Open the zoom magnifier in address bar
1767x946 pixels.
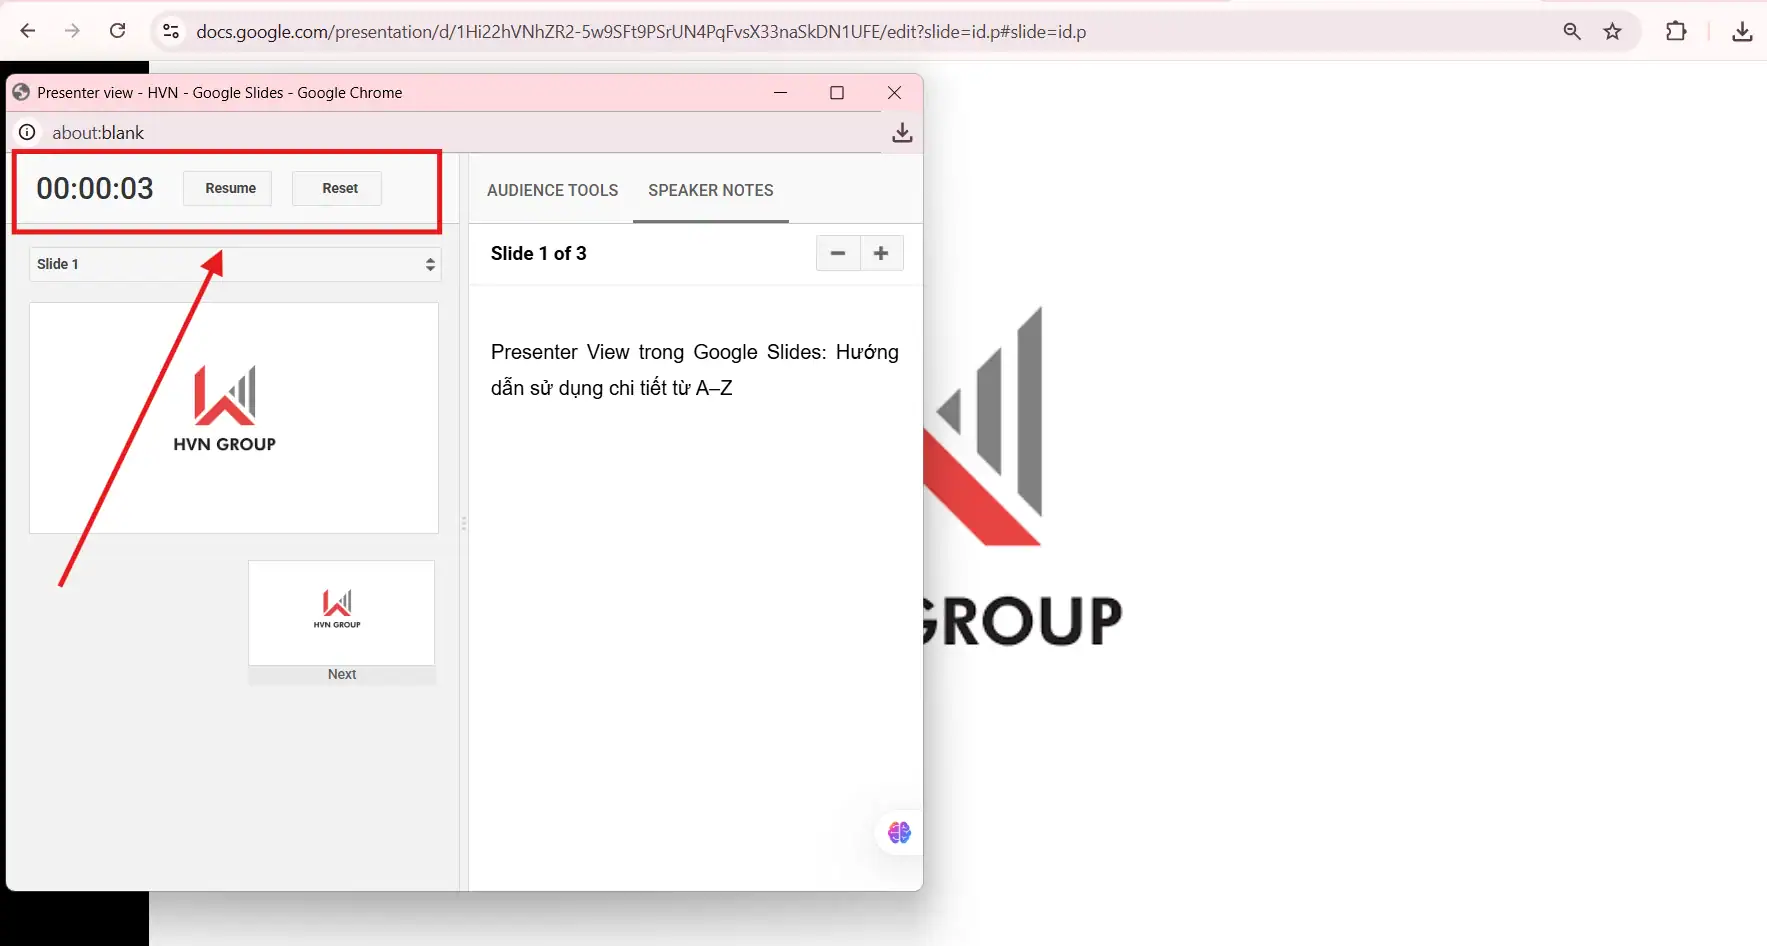pos(1570,31)
